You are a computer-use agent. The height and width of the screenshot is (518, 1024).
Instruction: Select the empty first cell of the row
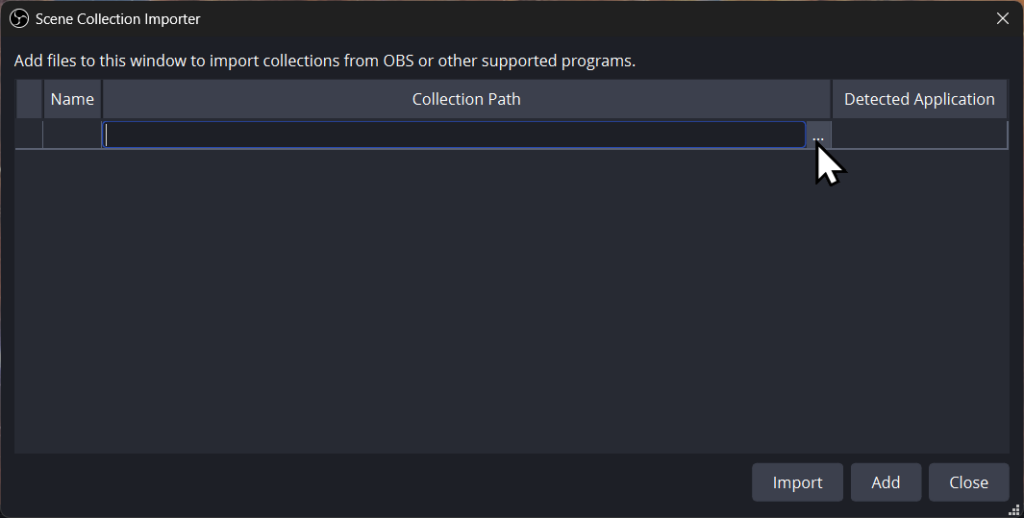click(29, 135)
